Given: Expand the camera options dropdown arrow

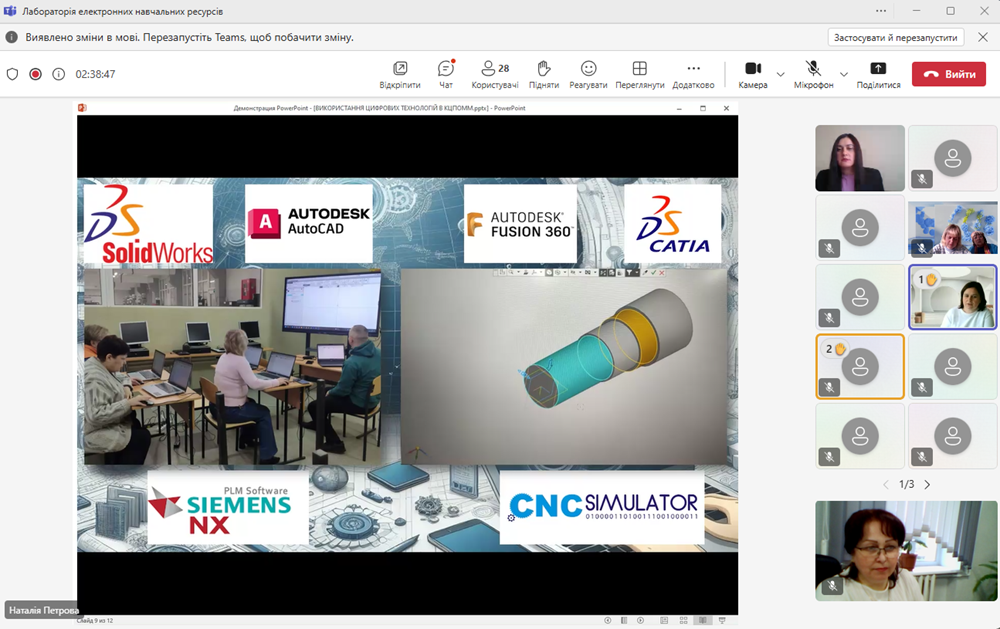Looking at the screenshot, I should point(781,74).
